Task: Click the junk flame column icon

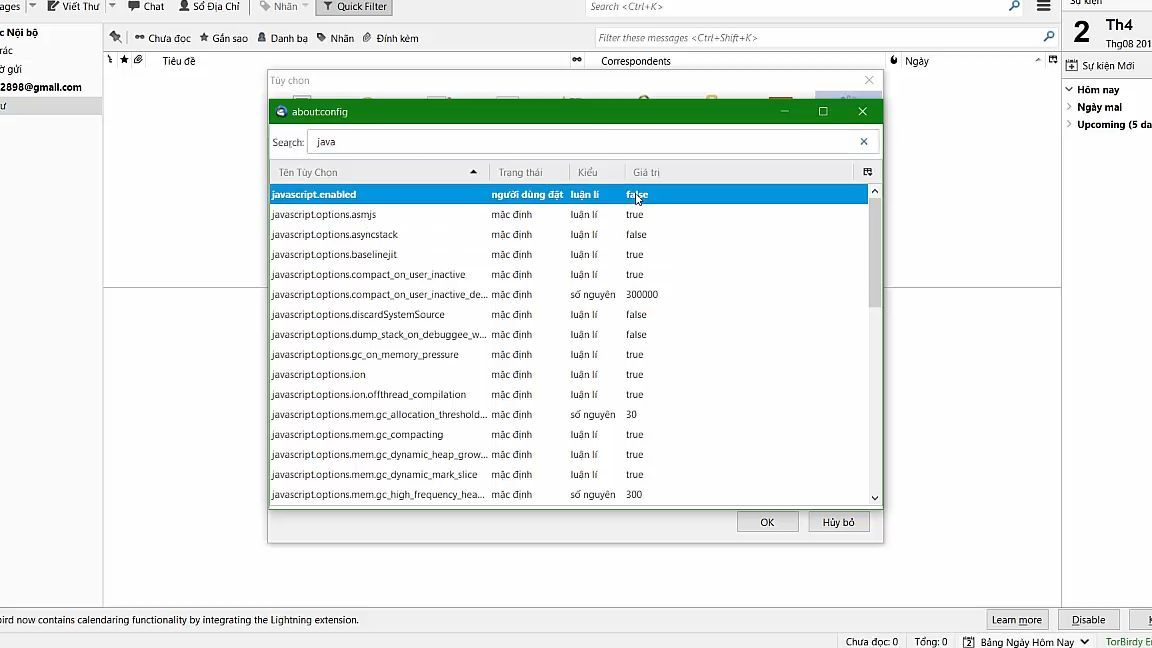Action: [893, 60]
